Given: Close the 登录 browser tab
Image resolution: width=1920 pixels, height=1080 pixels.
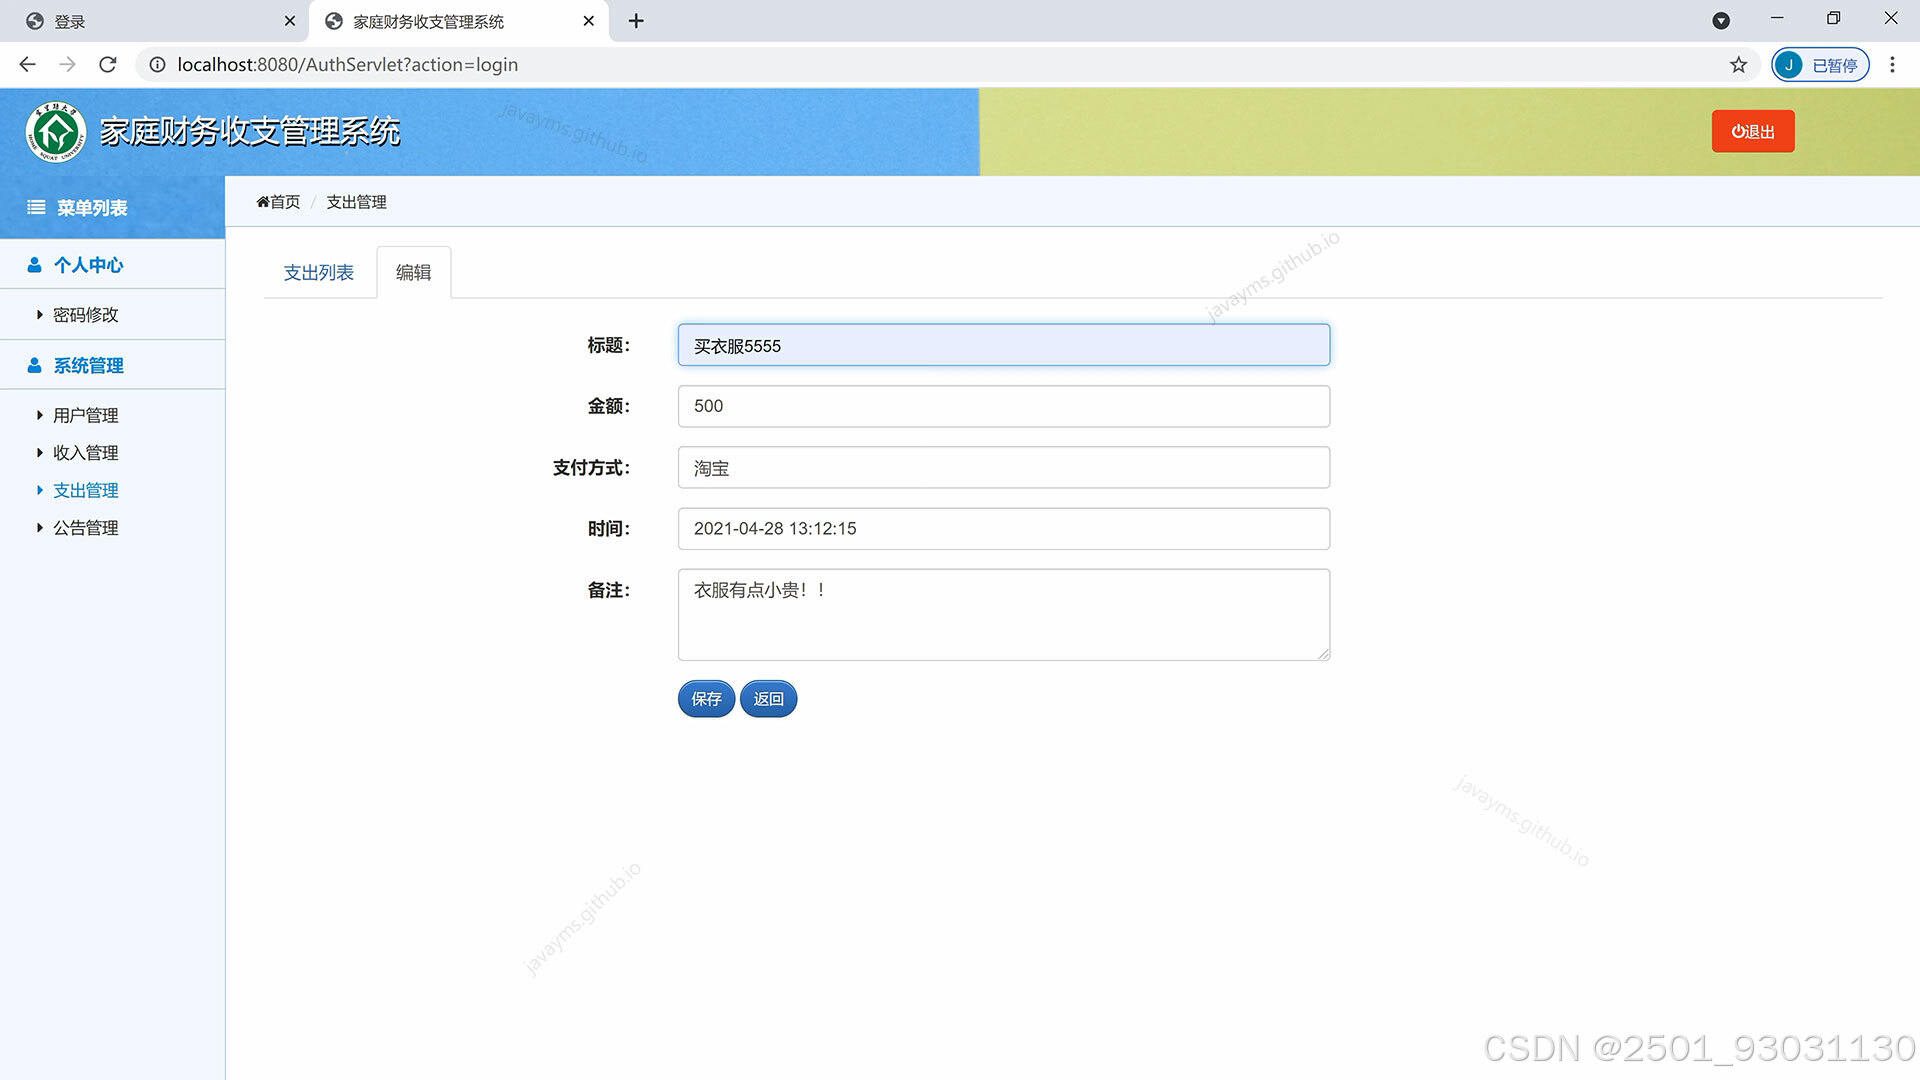Looking at the screenshot, I should click(x=290, y=21).
